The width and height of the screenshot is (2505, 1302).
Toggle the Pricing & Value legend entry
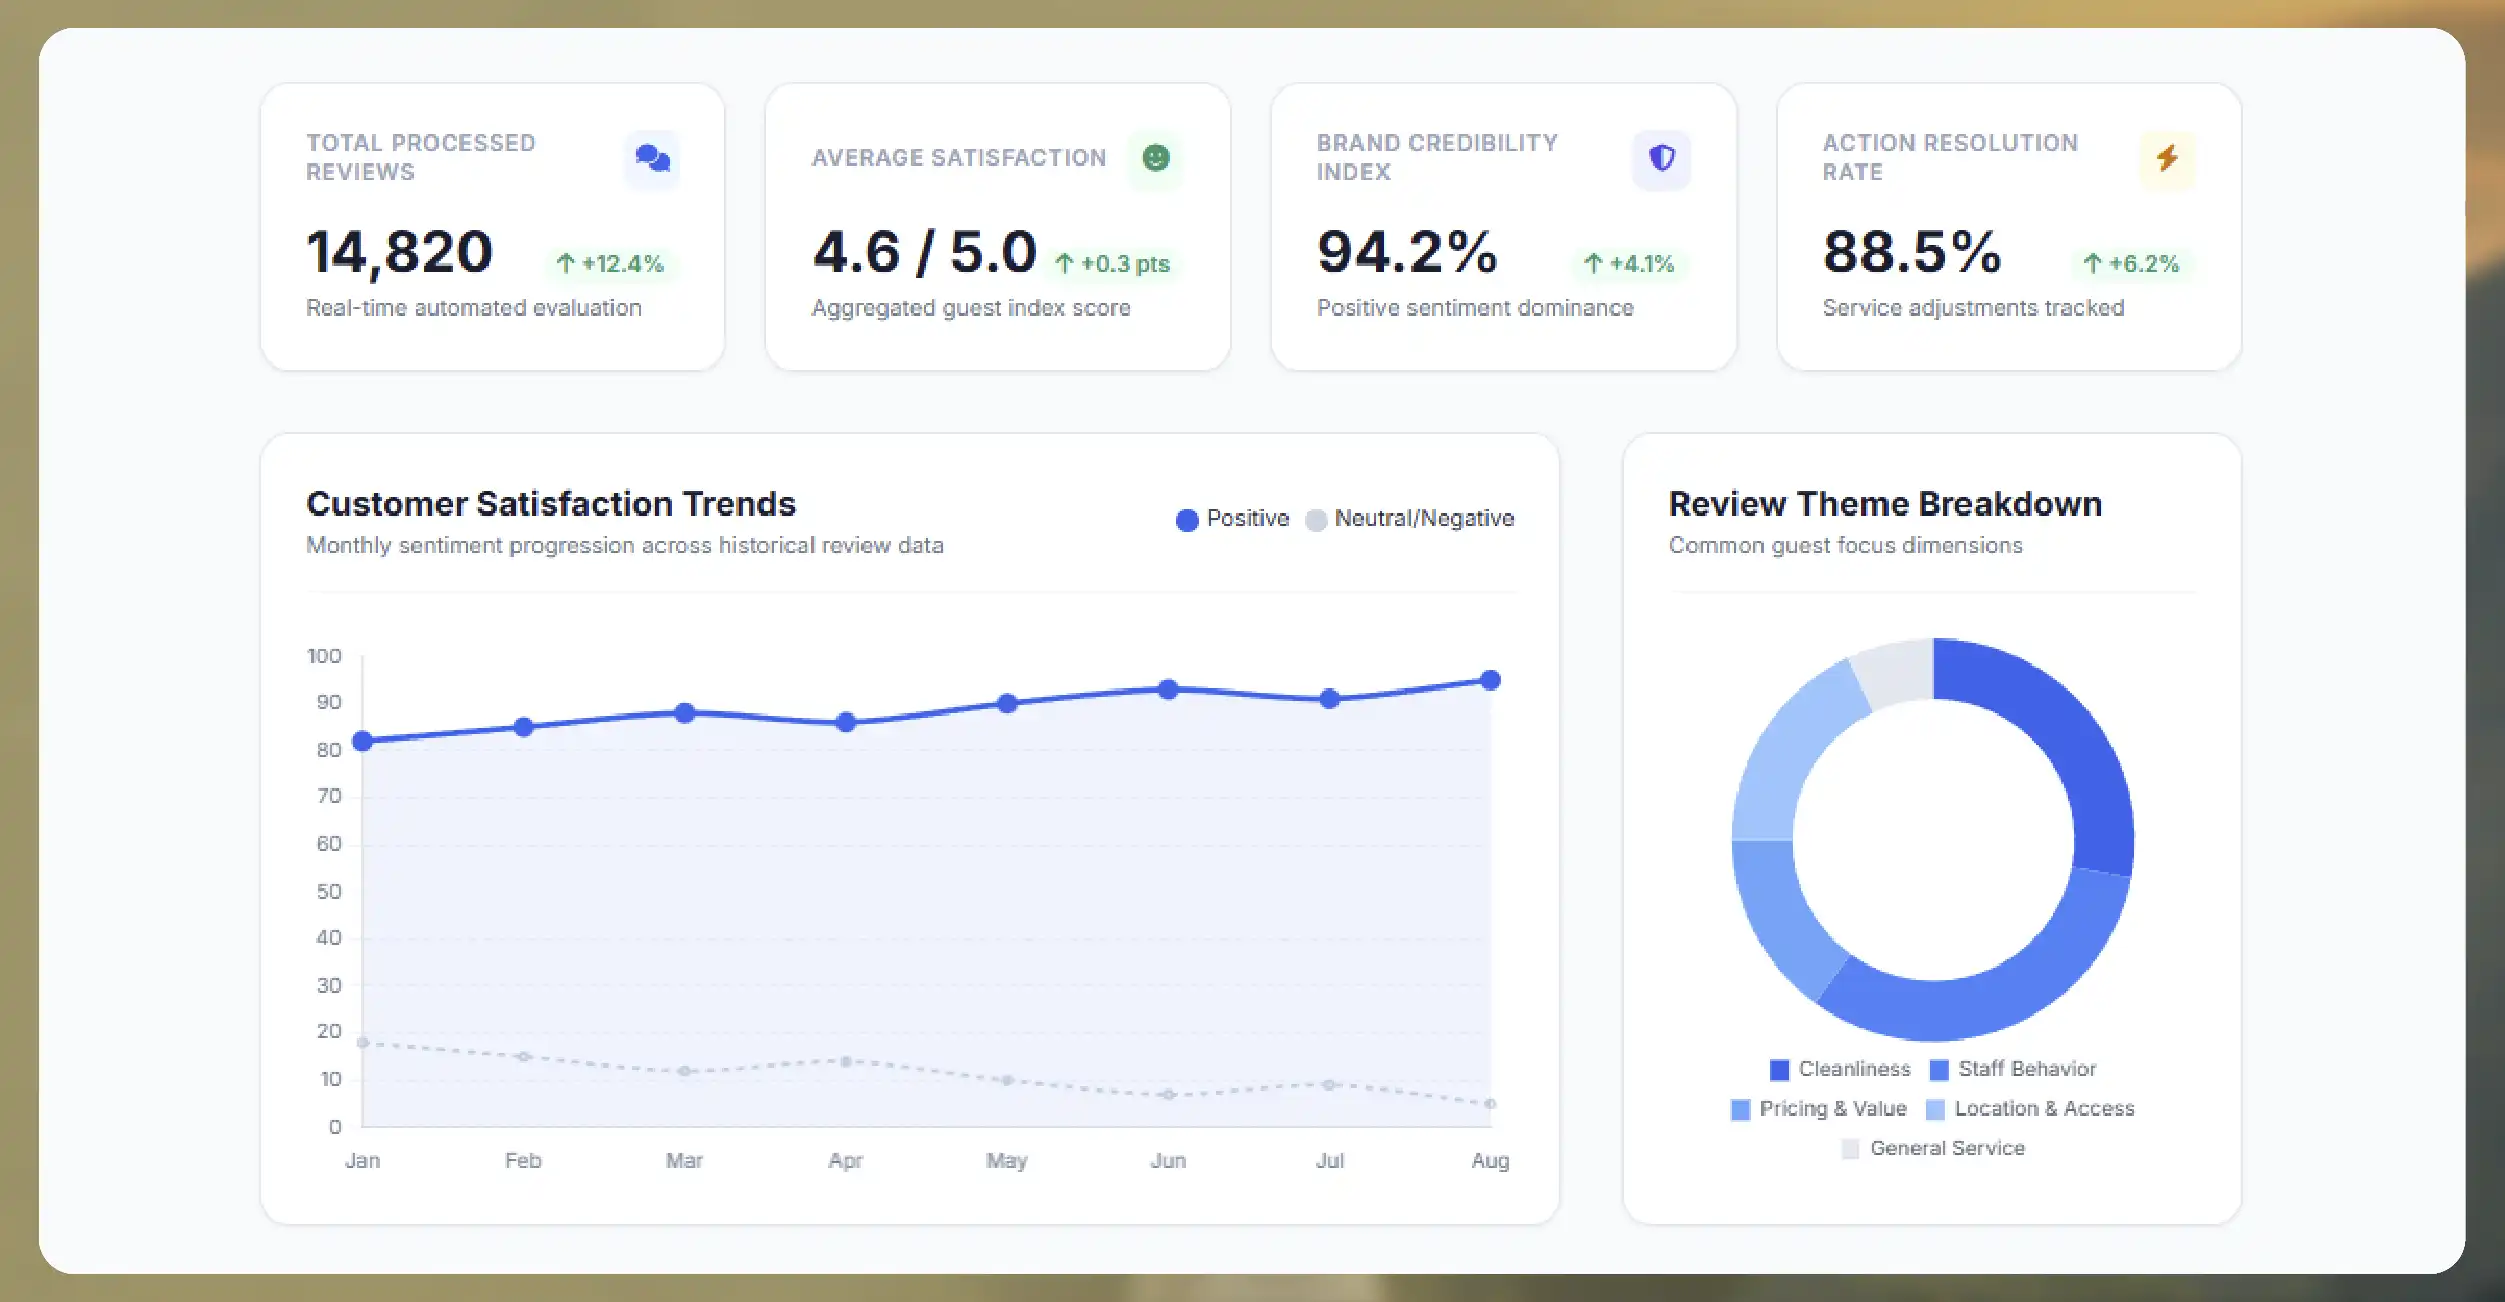point(1818,1109)
